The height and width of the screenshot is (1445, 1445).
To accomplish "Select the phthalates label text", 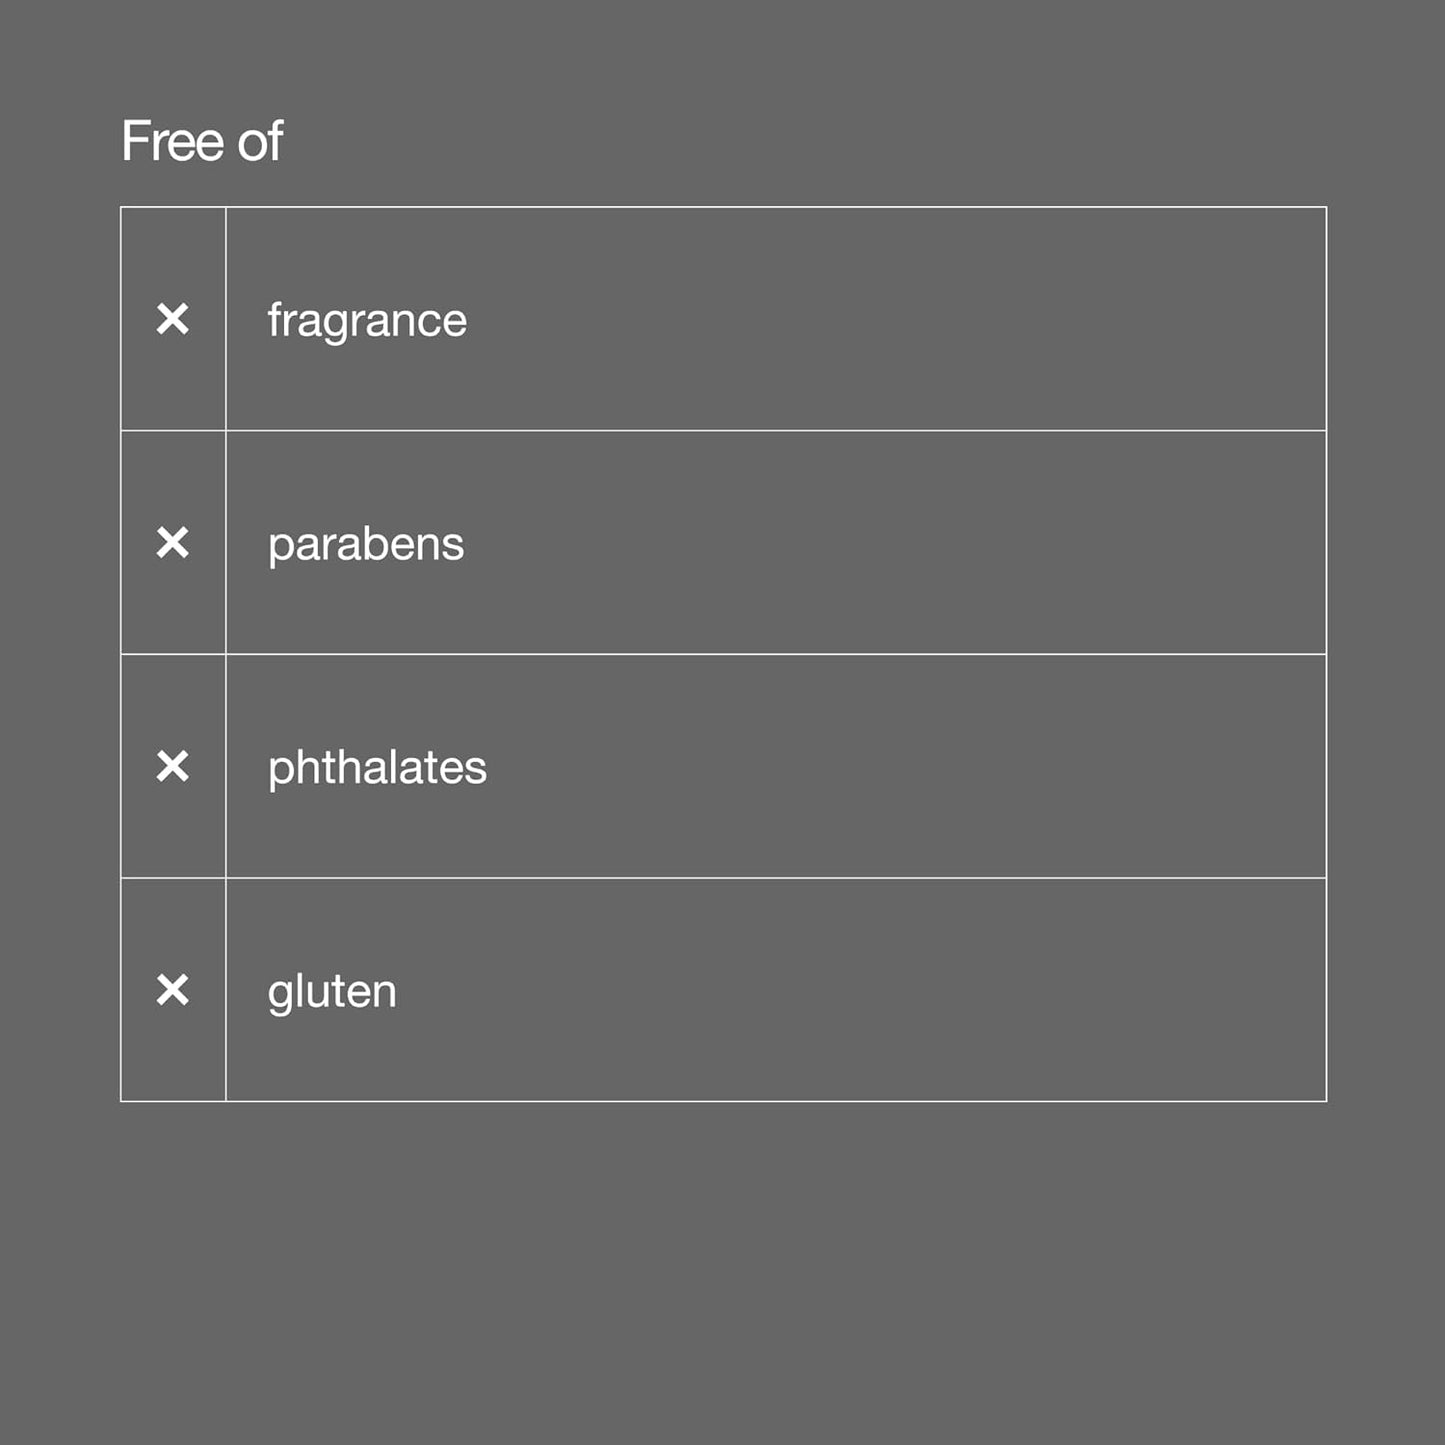I will [x=377, y=768].
